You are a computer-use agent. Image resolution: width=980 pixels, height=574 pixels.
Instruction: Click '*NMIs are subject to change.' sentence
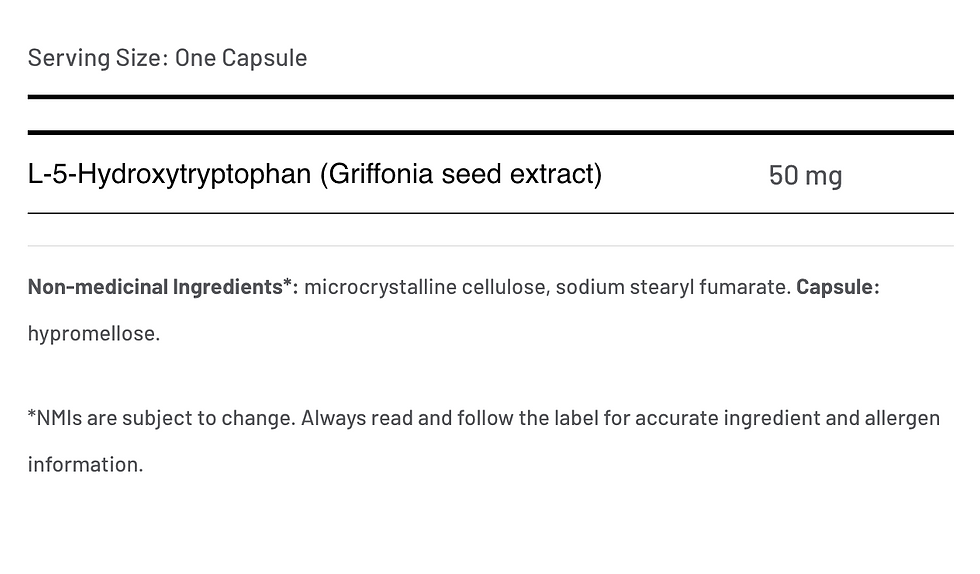(161, 417)
